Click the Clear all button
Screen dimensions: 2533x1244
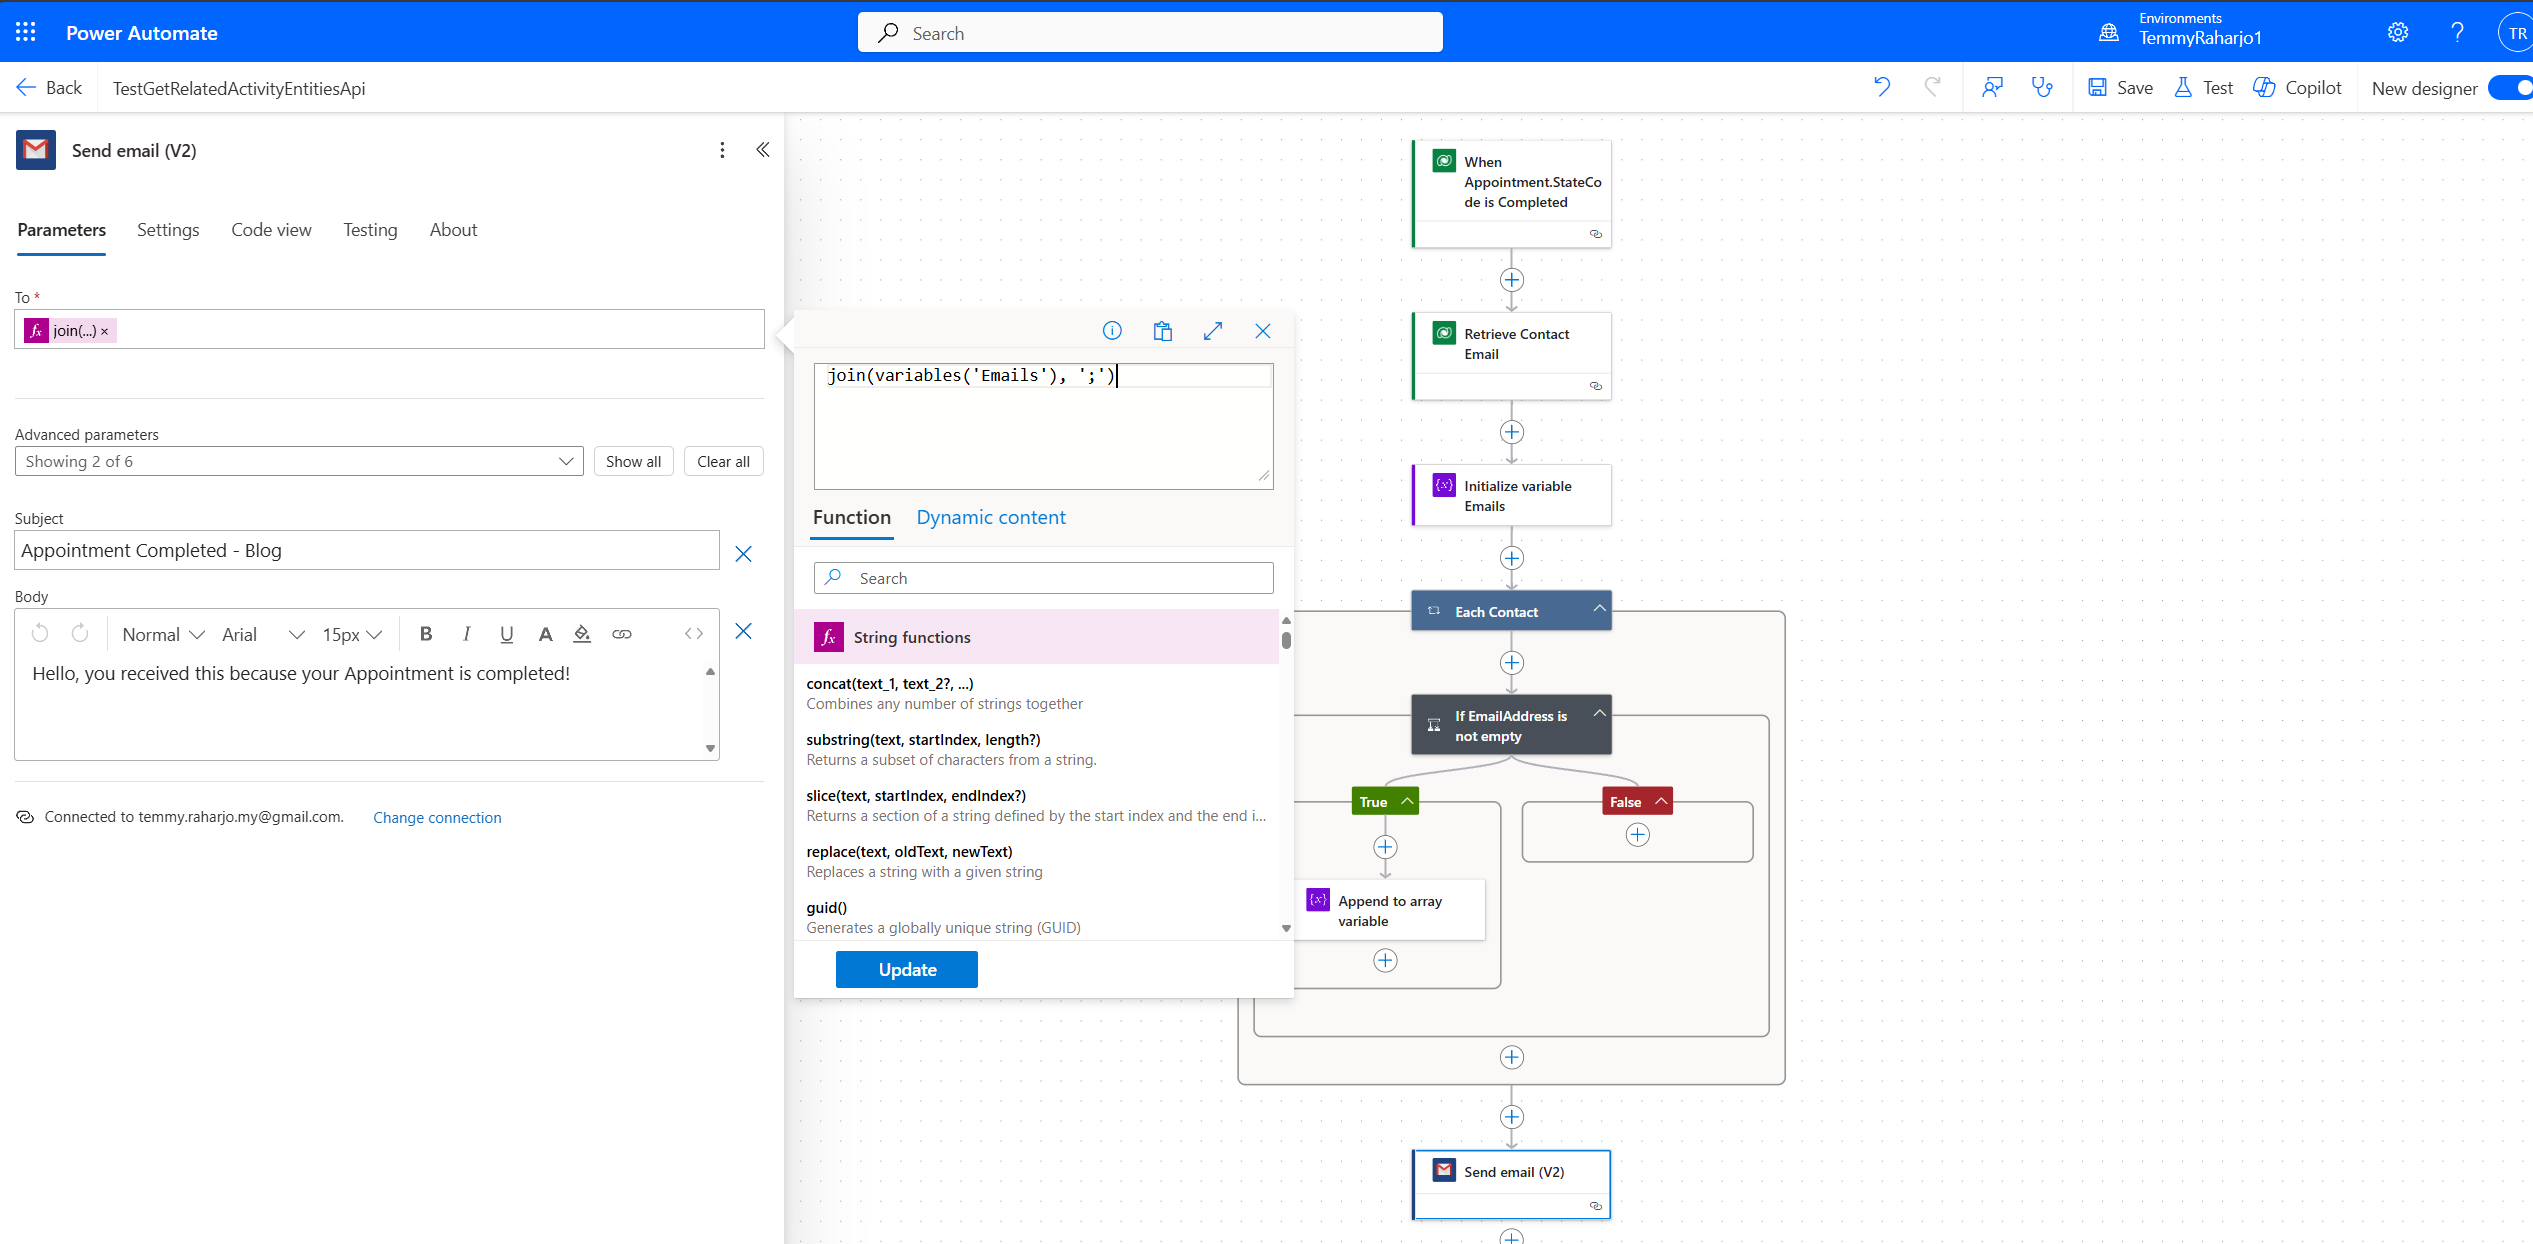click(724, 461)
